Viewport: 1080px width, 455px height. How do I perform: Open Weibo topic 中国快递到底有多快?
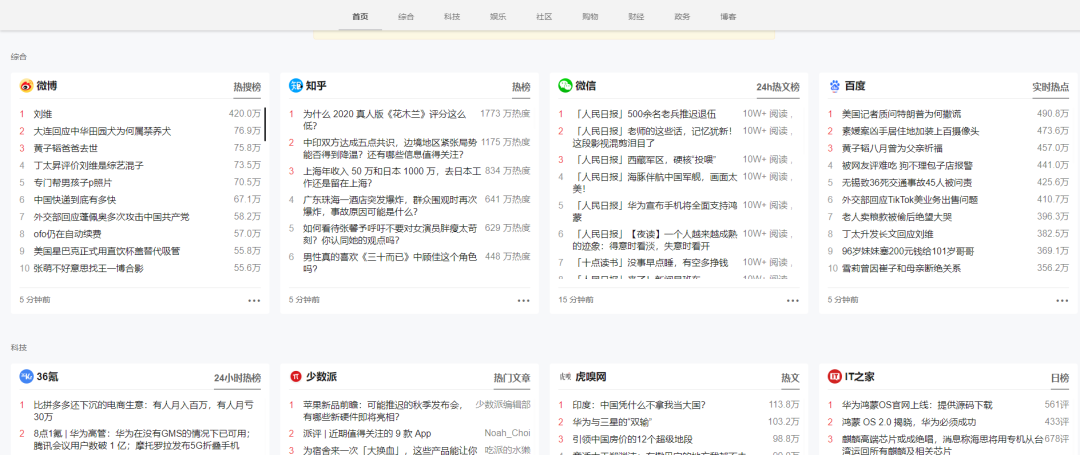coord(74,200)
